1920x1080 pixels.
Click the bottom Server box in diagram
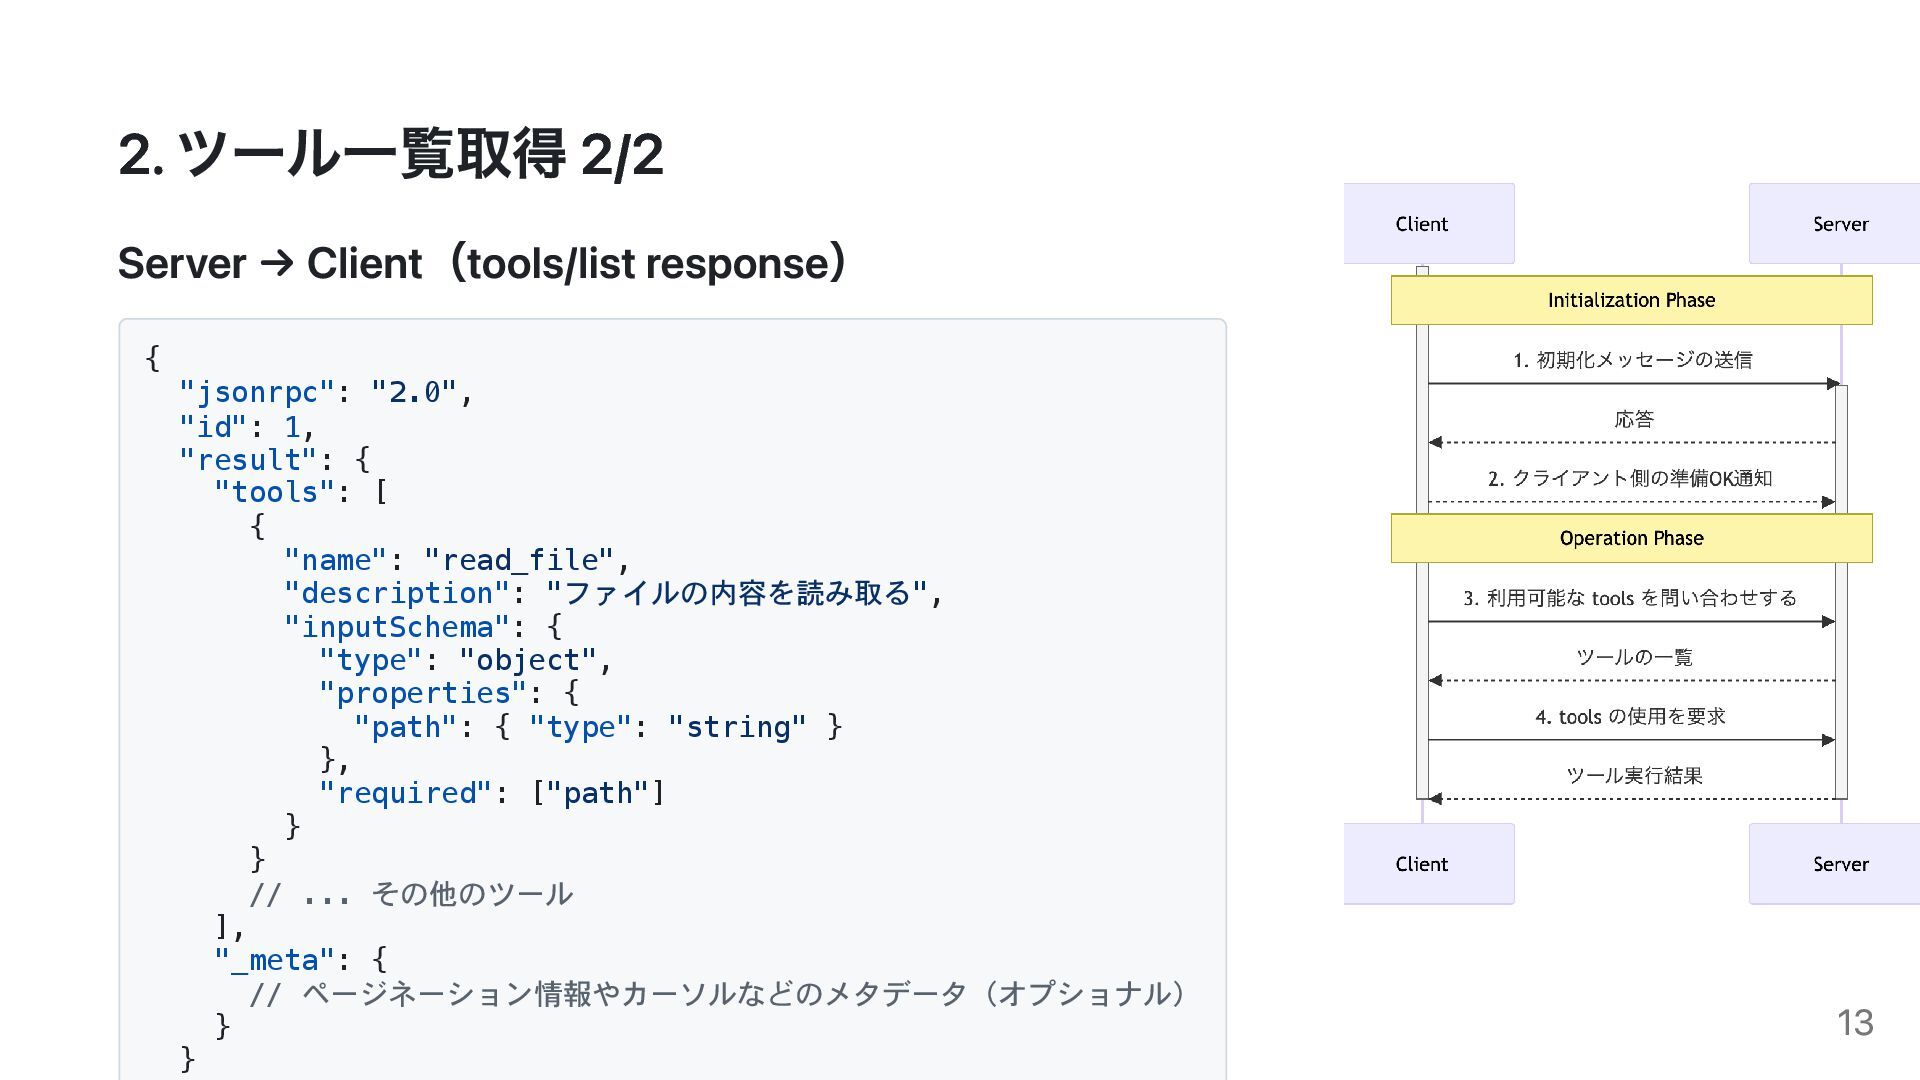click(1838, 864)
